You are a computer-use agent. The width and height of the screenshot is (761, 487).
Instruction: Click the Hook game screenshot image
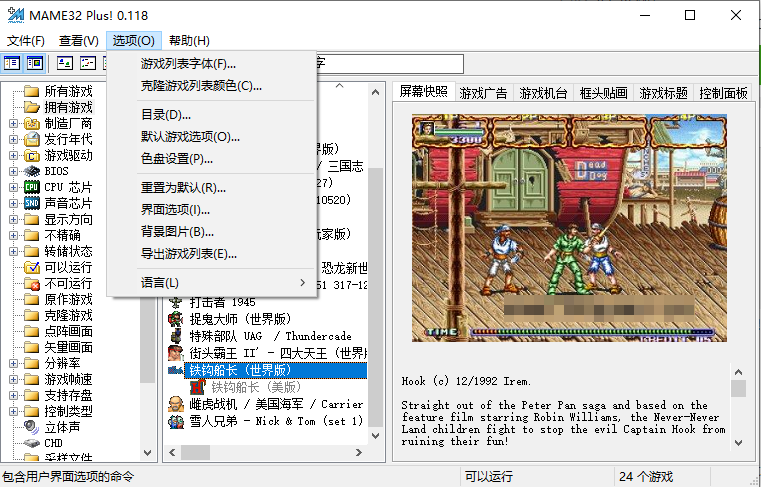[569, 228]
